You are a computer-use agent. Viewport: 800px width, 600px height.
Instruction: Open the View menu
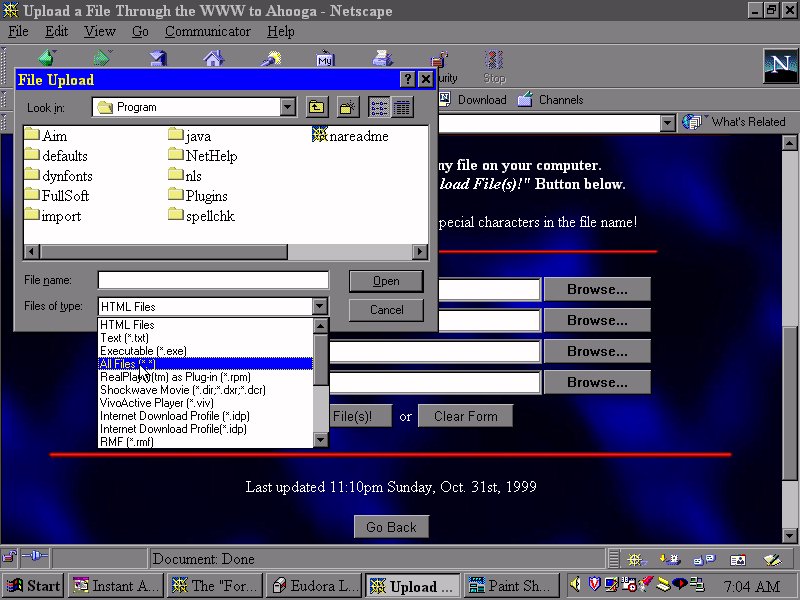100,31
